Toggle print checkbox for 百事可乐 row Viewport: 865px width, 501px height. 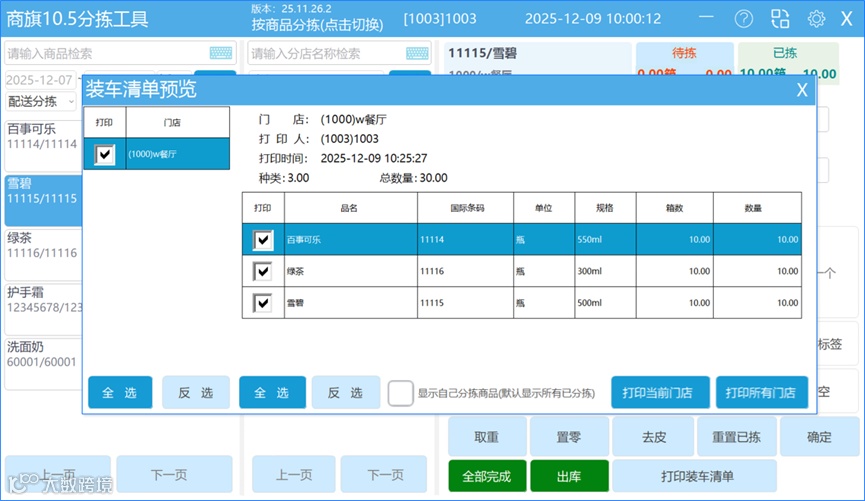tap(263, 240)
